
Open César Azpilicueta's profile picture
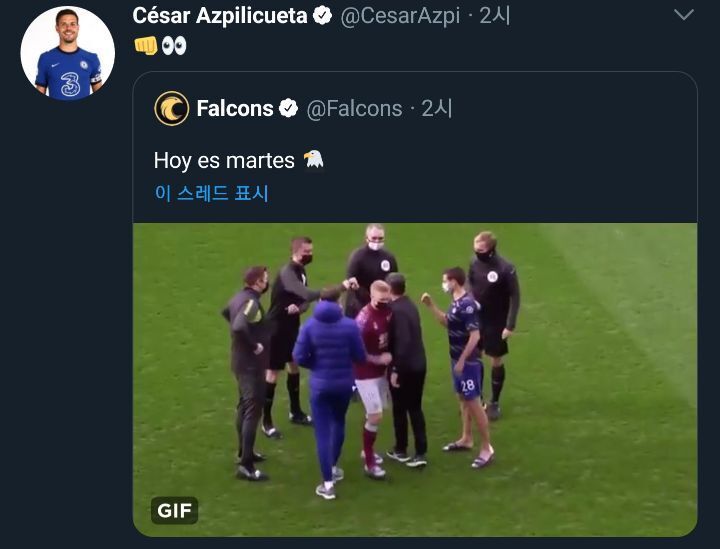[x=68, y=55]
